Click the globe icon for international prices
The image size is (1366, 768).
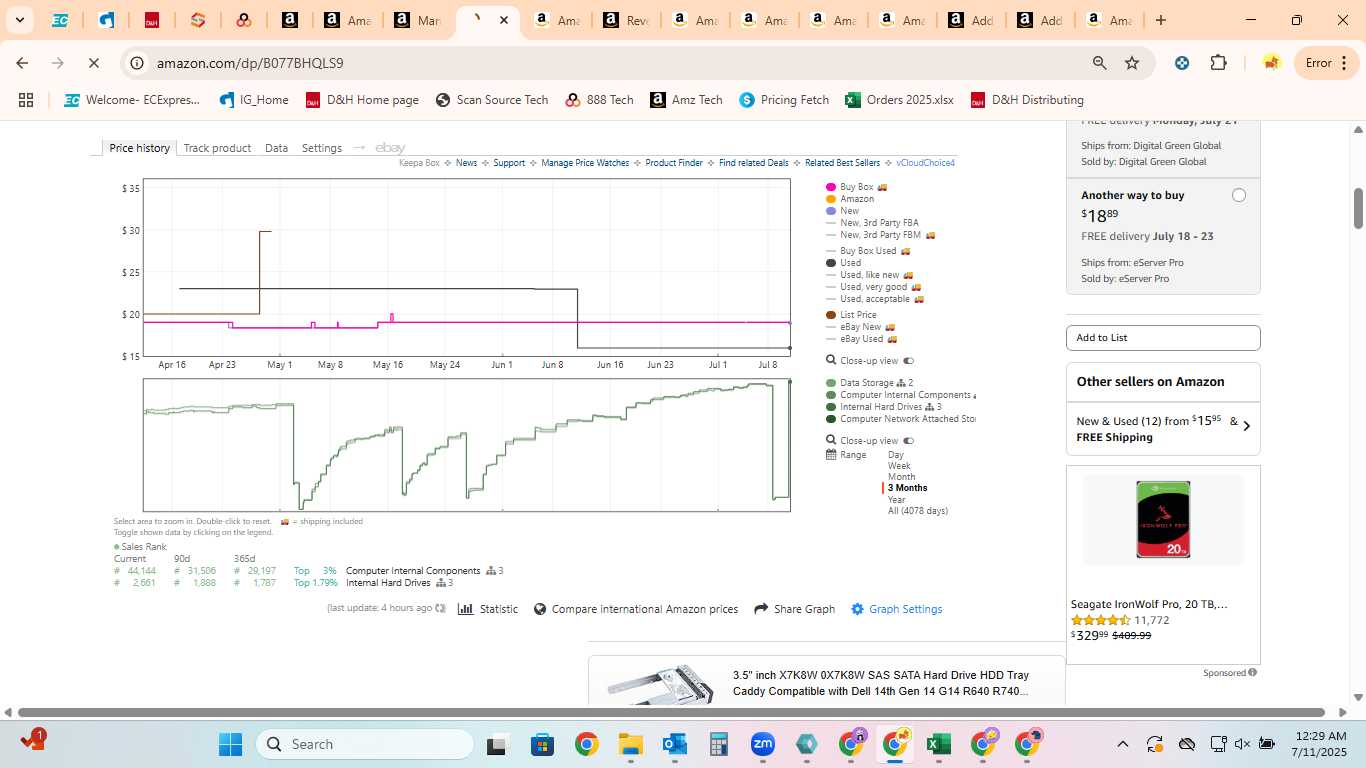(540, 609)
